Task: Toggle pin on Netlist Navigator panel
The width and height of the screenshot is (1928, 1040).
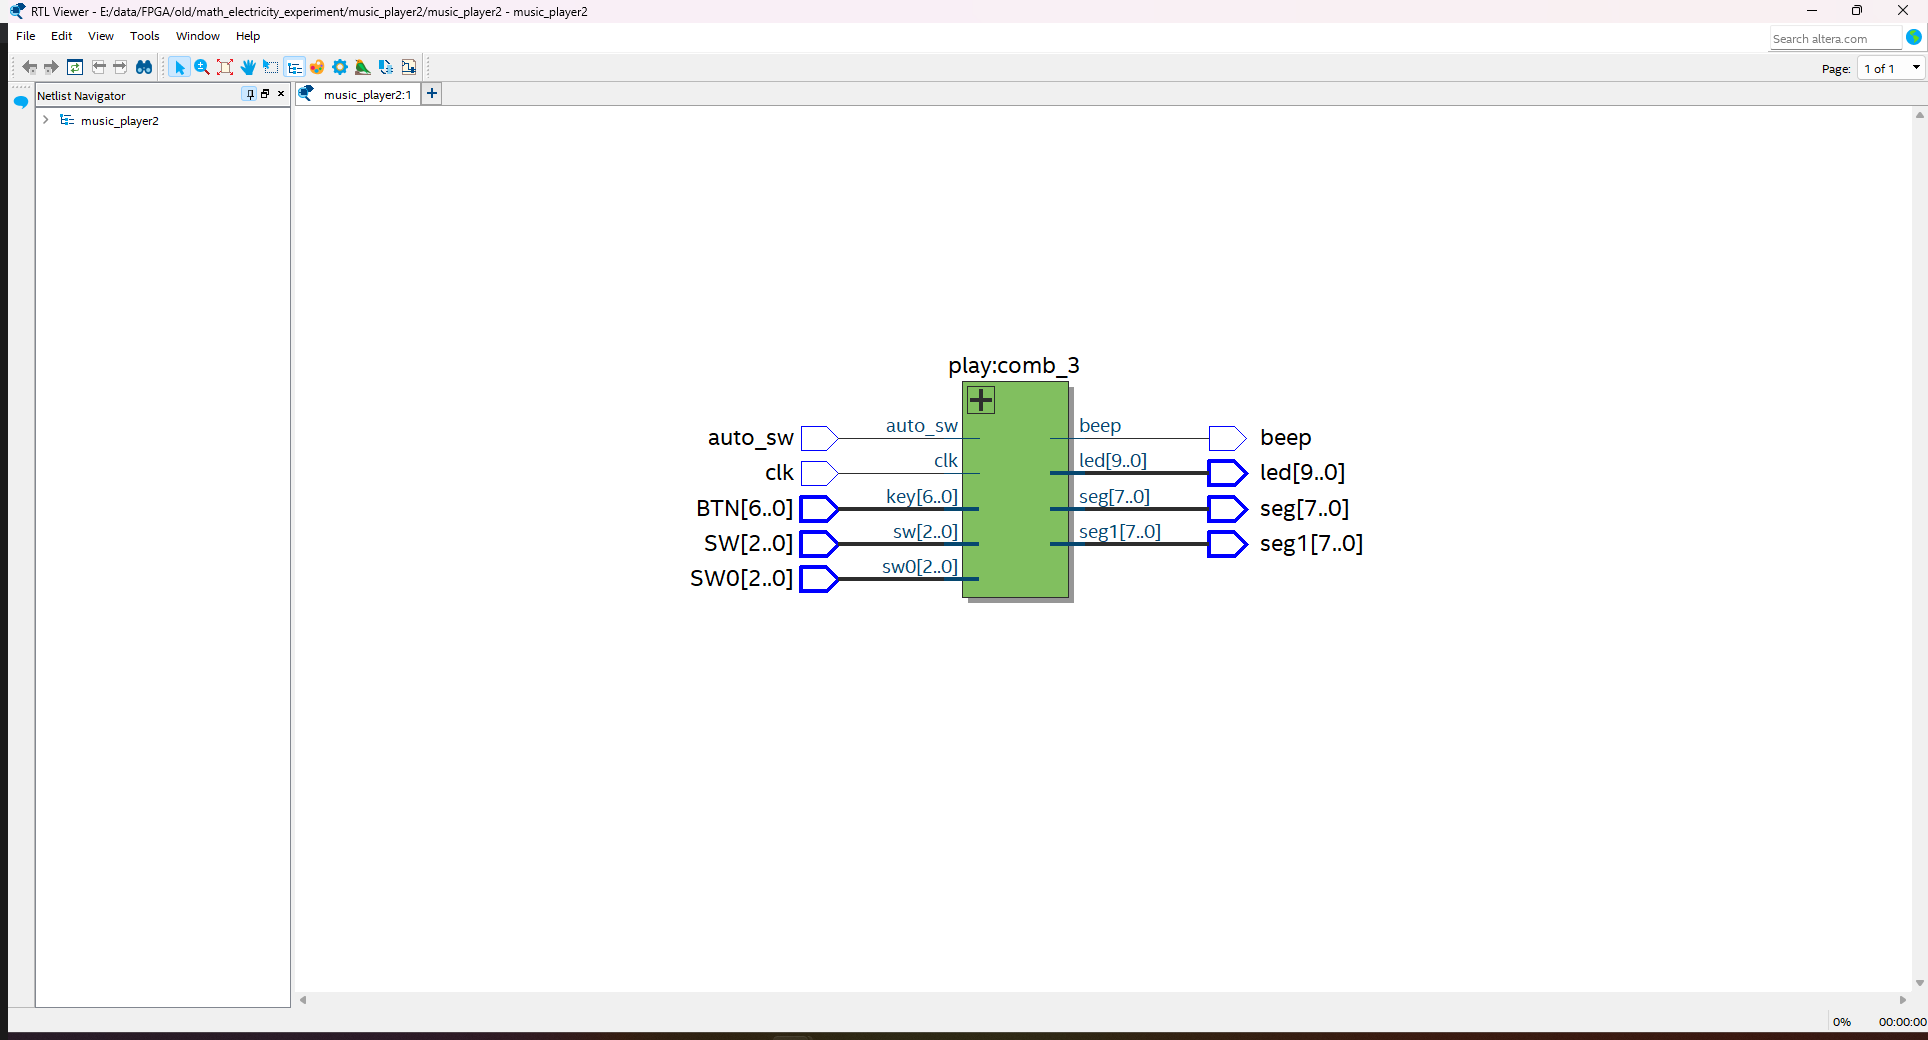Action: tap(250, 94)
